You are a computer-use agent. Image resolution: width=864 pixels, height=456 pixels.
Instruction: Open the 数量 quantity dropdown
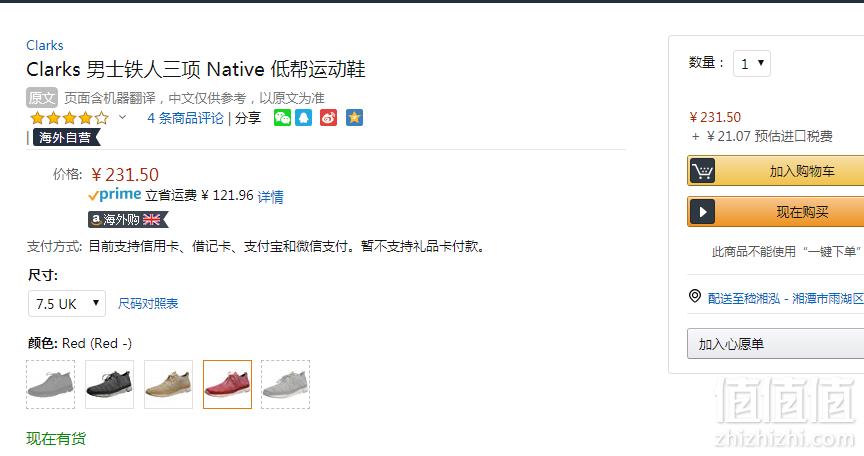click(x=752, y=64)
